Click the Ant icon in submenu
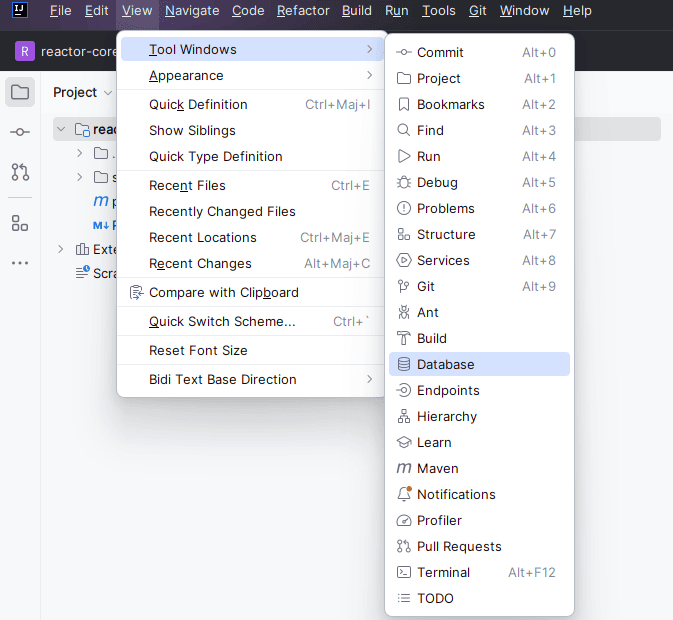673x620 pixels. click(403, 312)
